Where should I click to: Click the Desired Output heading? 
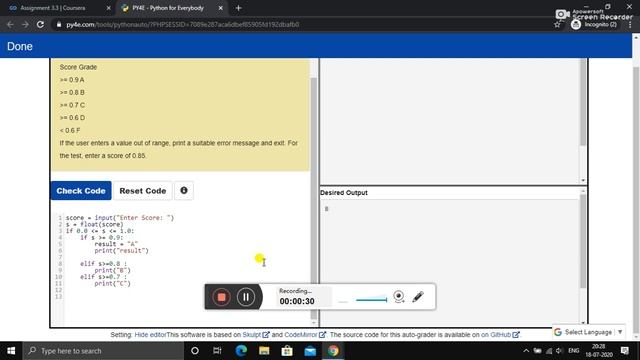pyautogui.click(x=344, y=193)
